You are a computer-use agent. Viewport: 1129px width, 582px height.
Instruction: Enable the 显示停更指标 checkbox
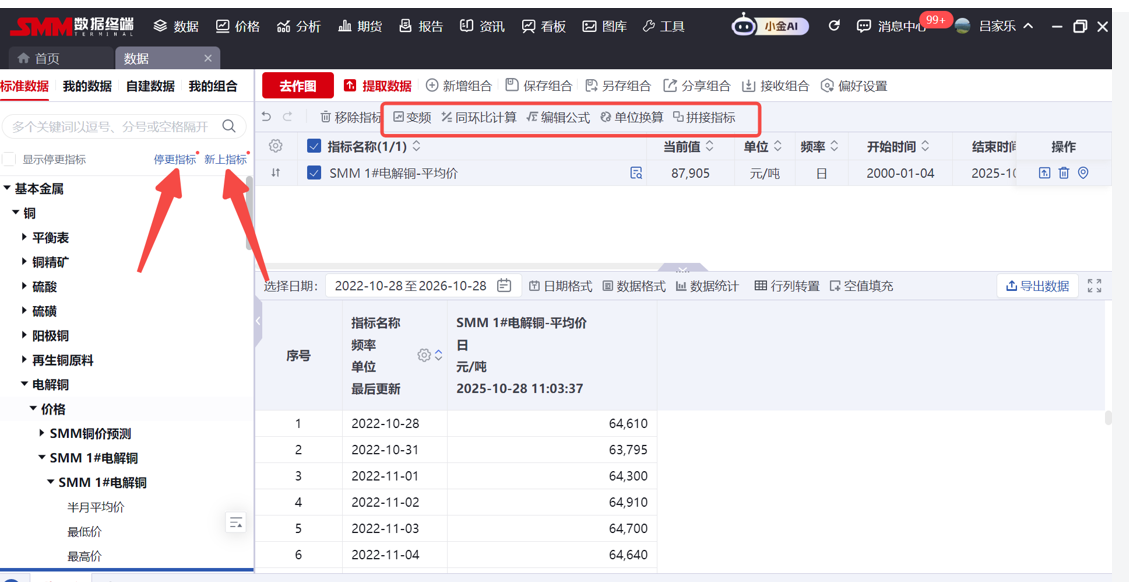(x=9, y=159)
